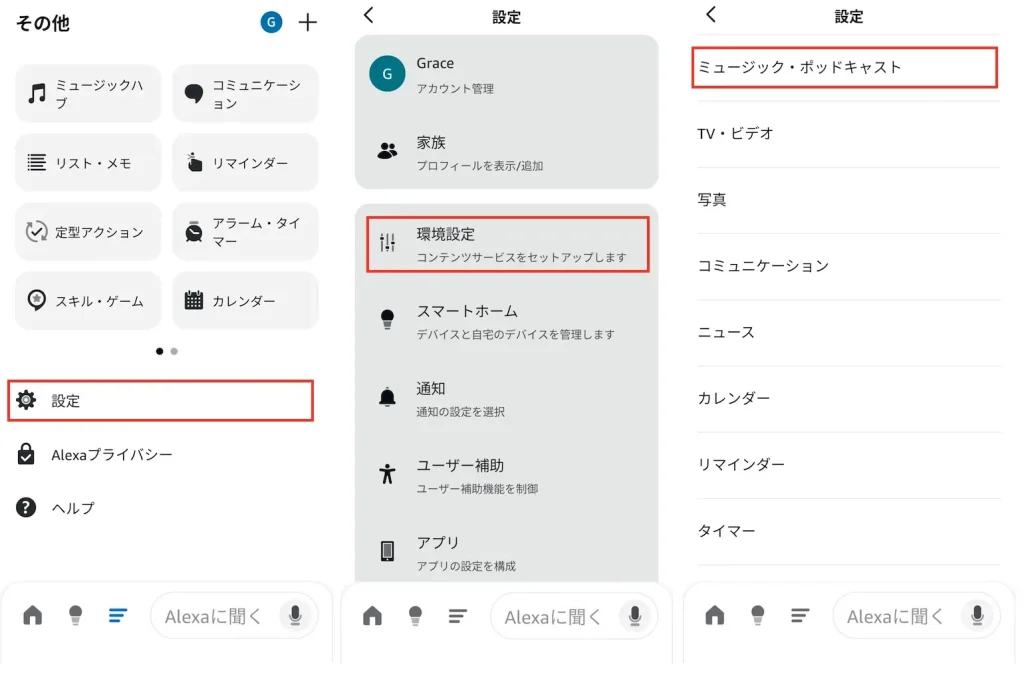Go back from right 設定 screen

click(x=712, y=14)
